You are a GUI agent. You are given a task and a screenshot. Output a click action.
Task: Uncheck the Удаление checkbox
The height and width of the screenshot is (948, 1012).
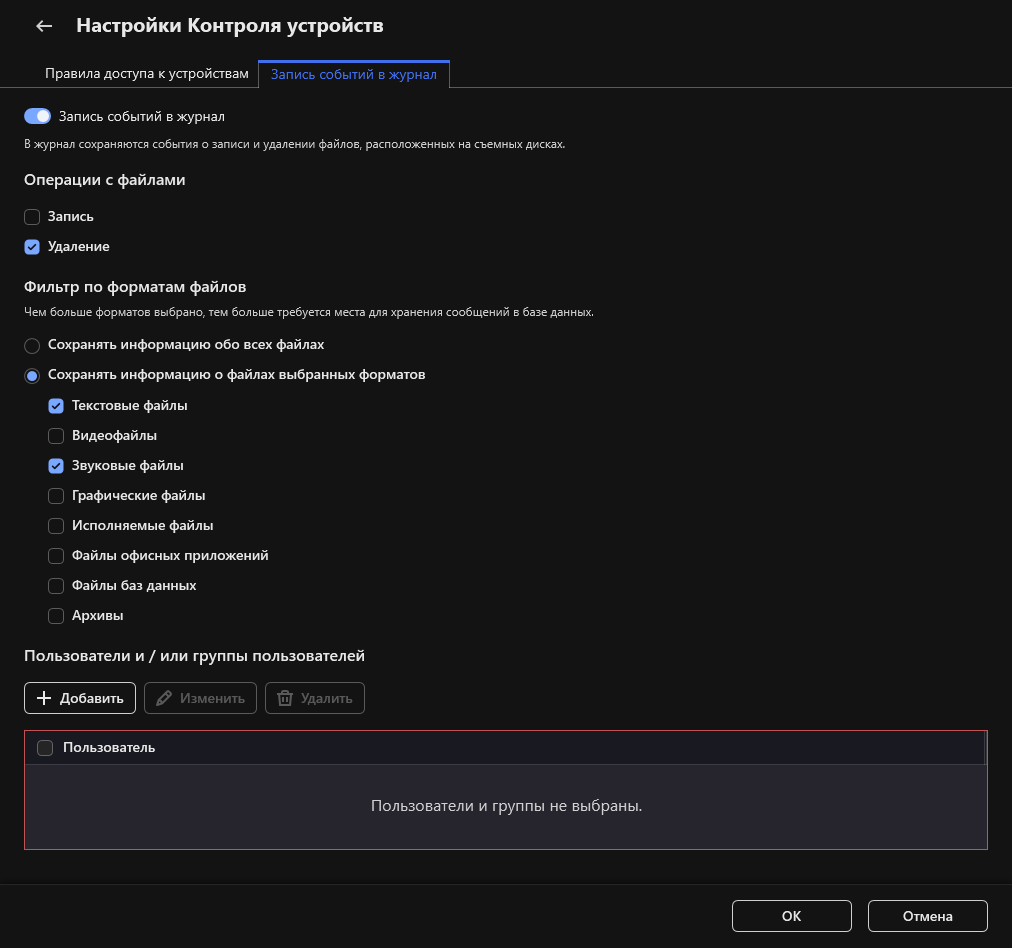coord(32,246)
